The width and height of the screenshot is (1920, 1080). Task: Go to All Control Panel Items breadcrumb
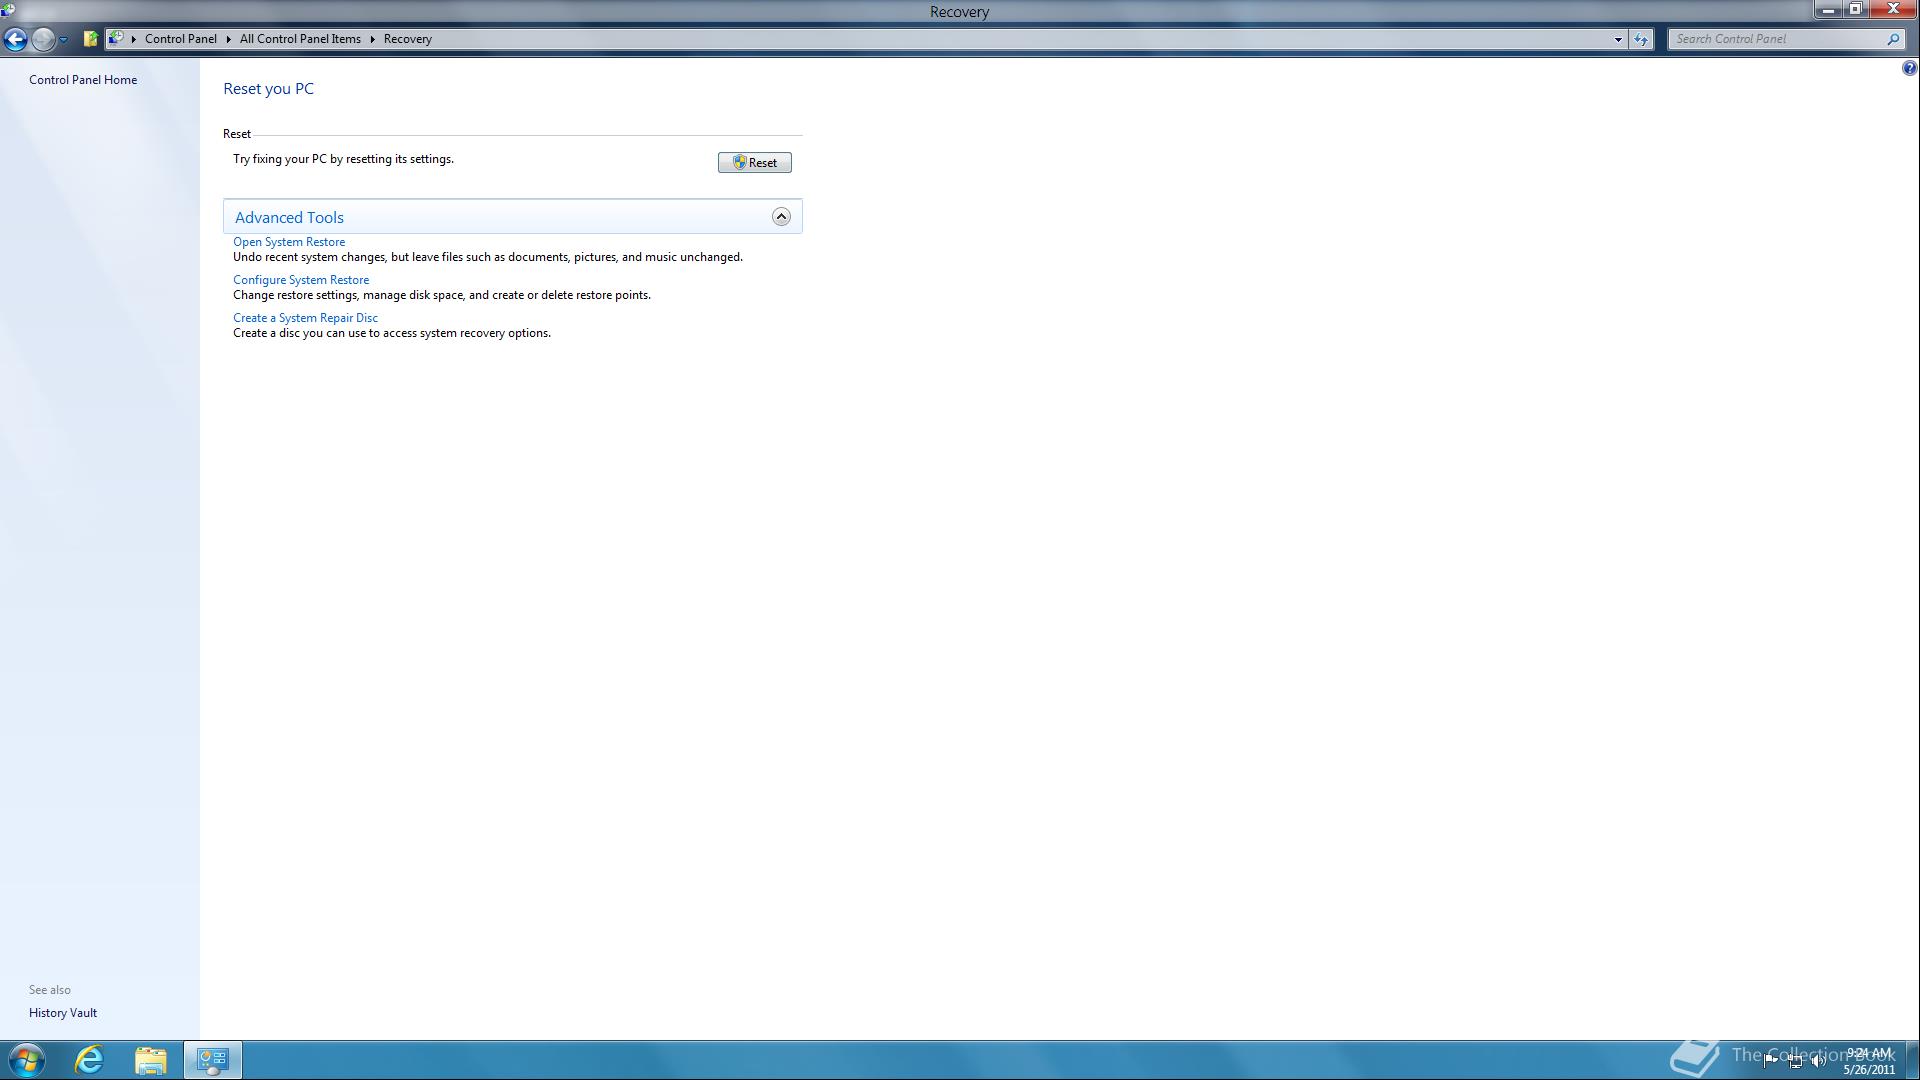click(x=300, y=39)
